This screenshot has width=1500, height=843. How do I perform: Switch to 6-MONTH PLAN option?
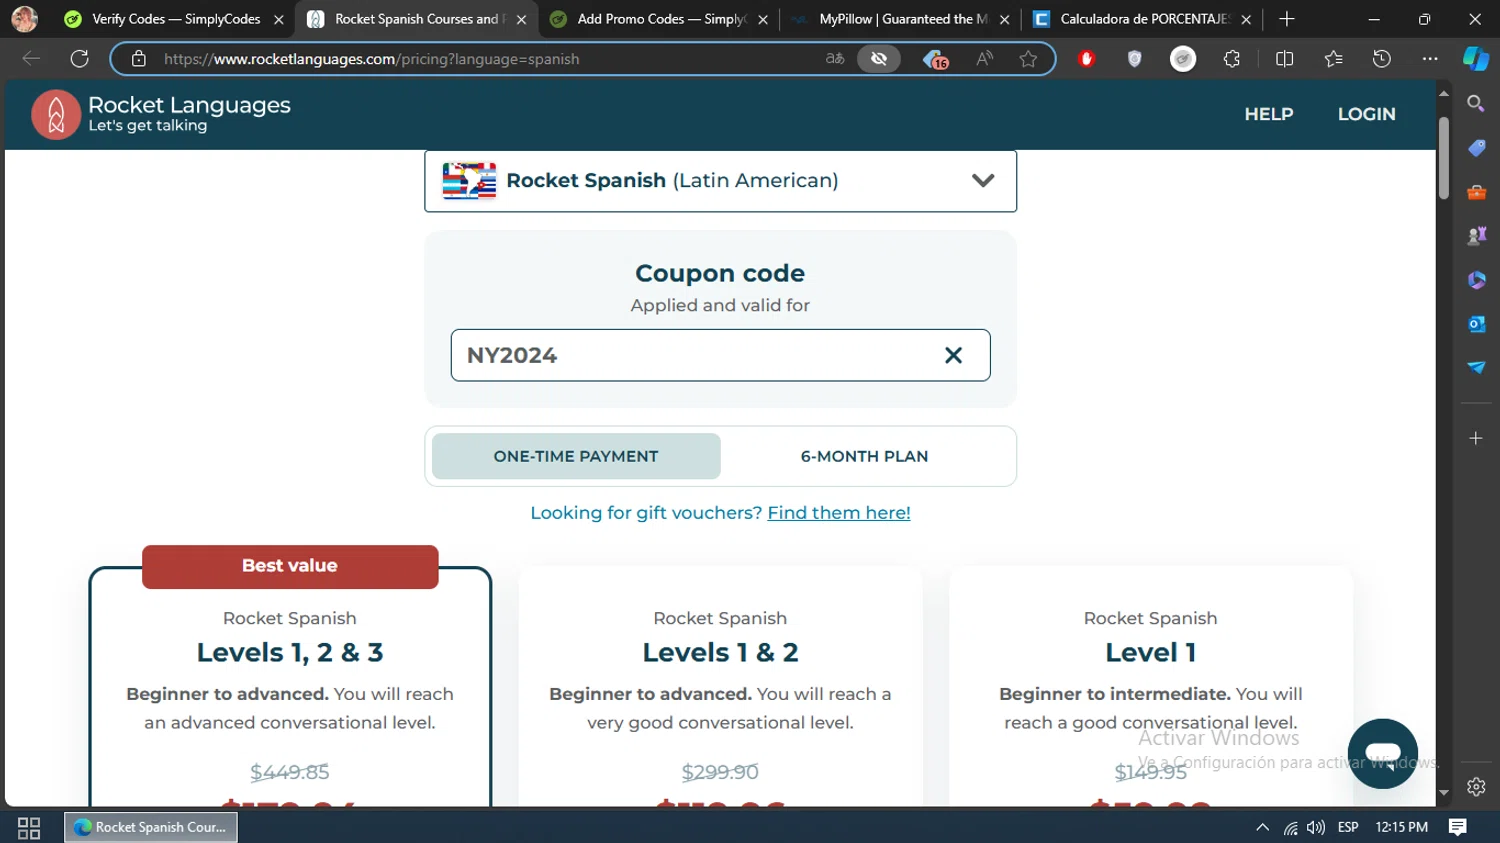(x=864, y=456)
